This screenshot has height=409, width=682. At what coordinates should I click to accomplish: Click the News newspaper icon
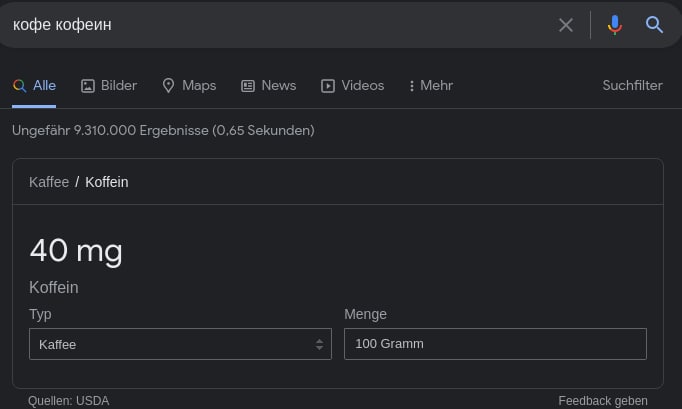point(248,86)
